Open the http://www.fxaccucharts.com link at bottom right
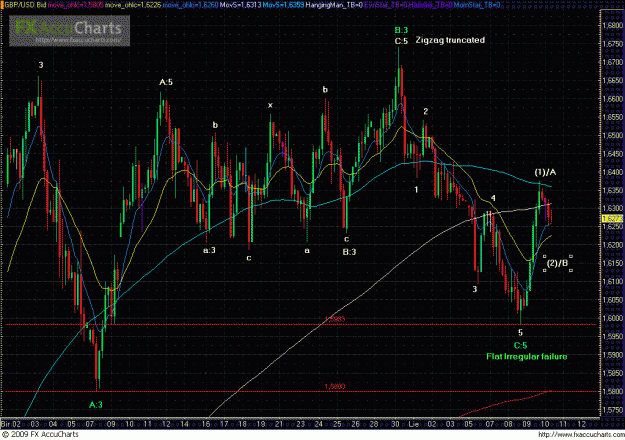Screen dimensions: 625x440 point(581,434)
